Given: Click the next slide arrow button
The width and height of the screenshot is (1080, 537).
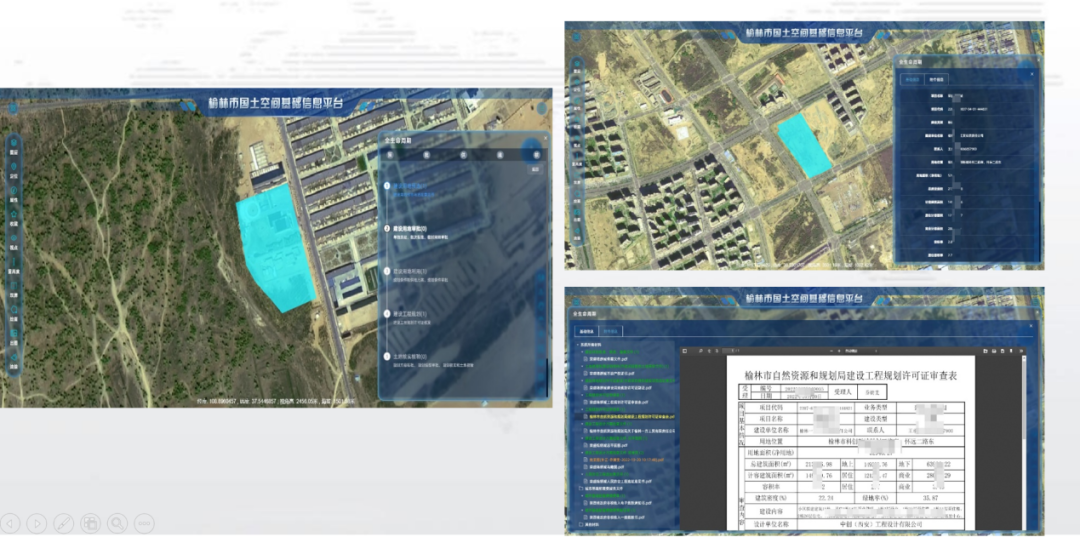Looking at the screenshot, I should click(37, 523).
